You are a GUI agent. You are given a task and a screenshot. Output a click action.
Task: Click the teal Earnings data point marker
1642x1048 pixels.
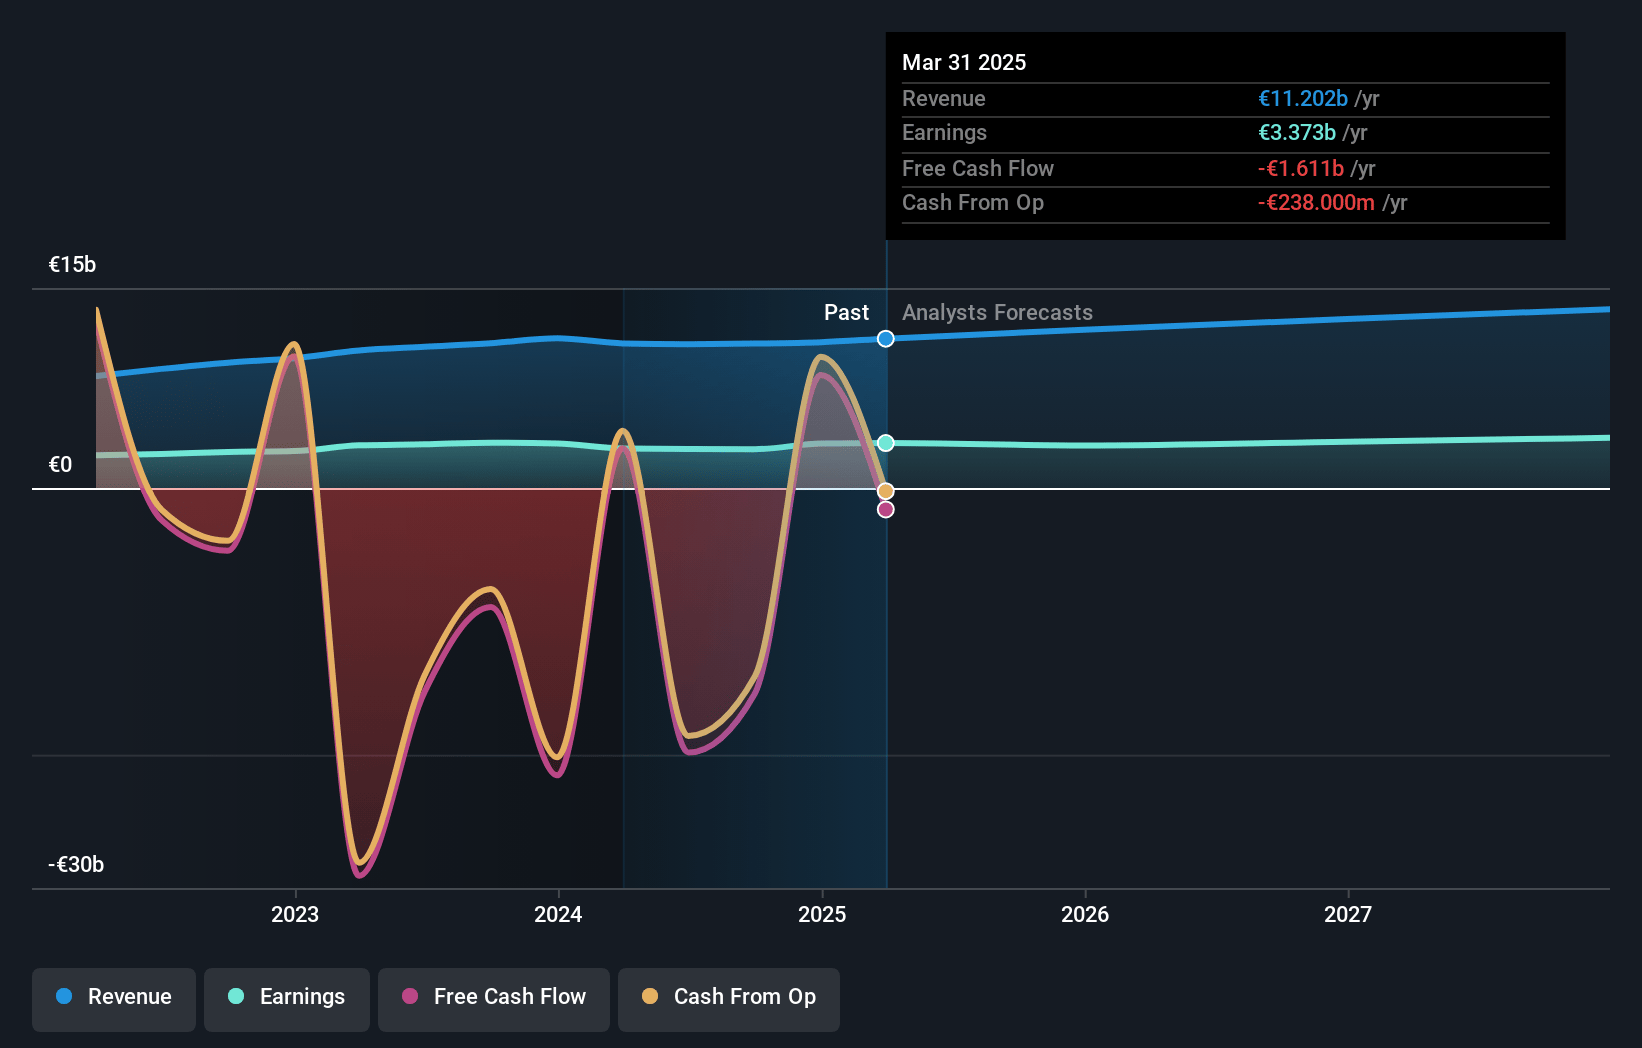point(886,443)
